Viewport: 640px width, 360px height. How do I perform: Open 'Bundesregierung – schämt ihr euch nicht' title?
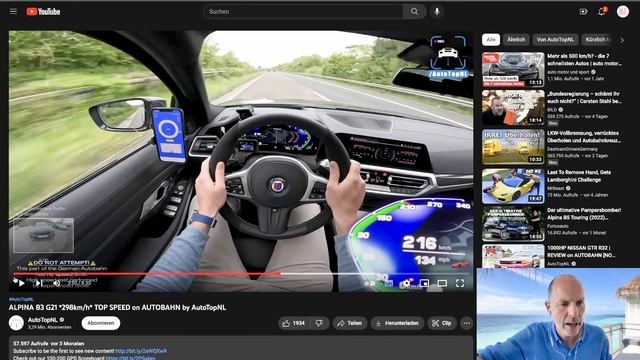[584, 98]
